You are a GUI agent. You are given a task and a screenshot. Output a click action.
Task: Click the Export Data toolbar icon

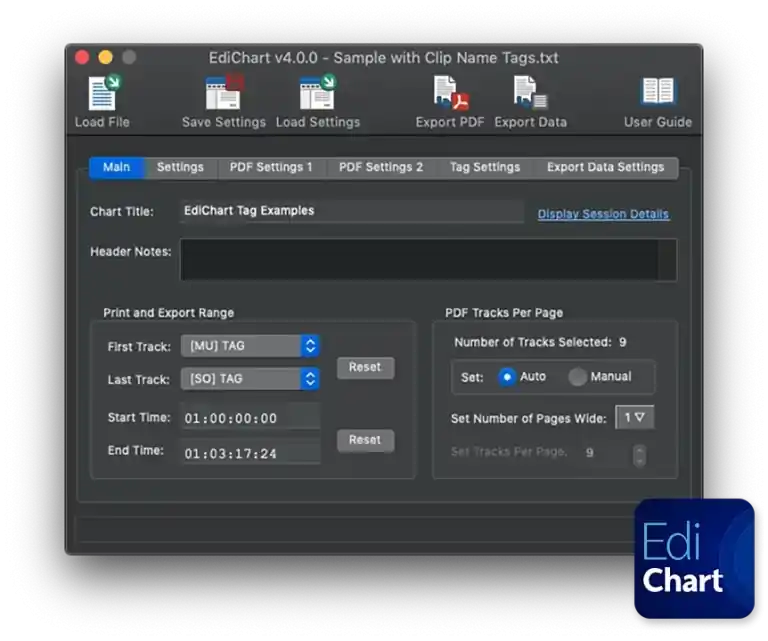coord(530,93)
